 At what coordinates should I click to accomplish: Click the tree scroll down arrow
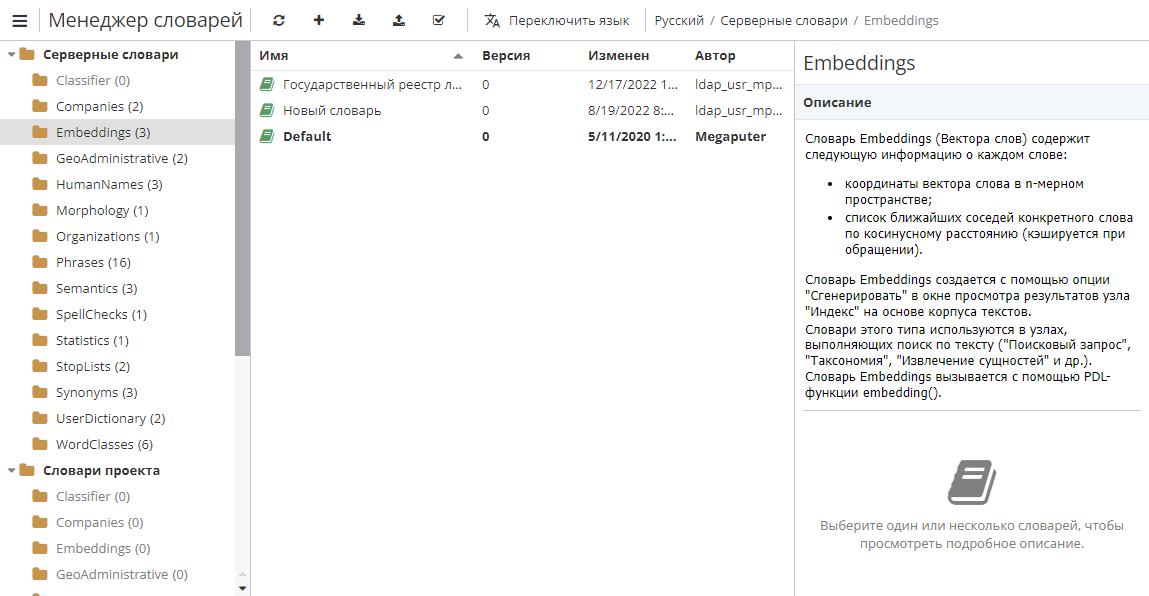243,588
